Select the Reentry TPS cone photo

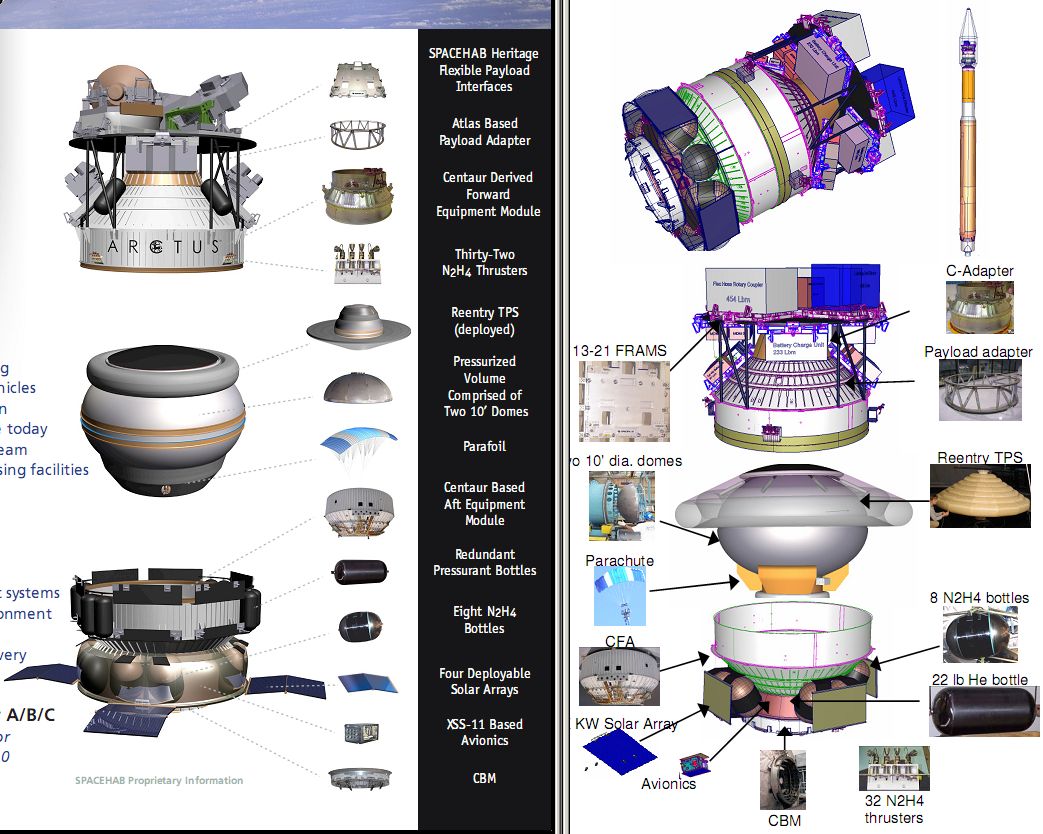(x=980, y=496)
